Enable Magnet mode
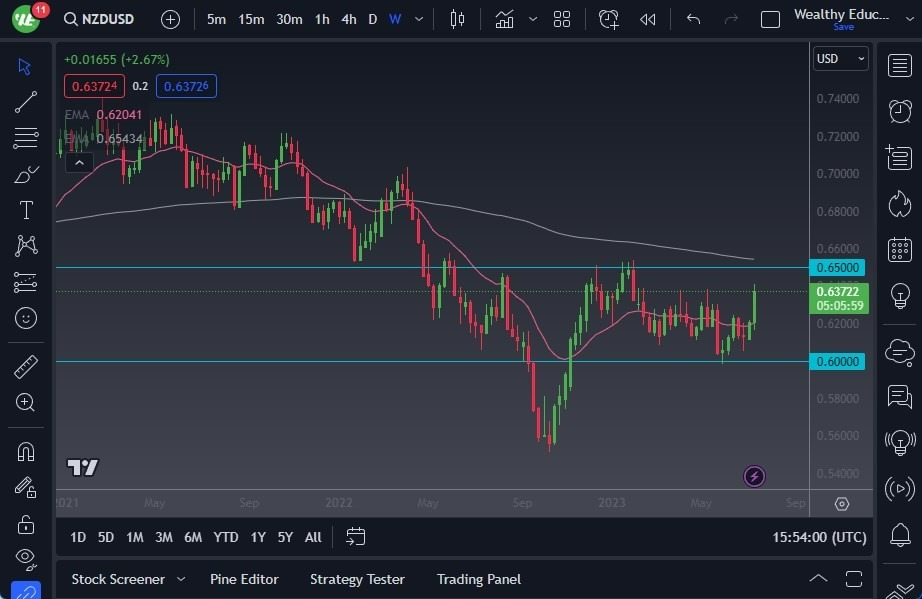The image size is (922, 599). 25,451
